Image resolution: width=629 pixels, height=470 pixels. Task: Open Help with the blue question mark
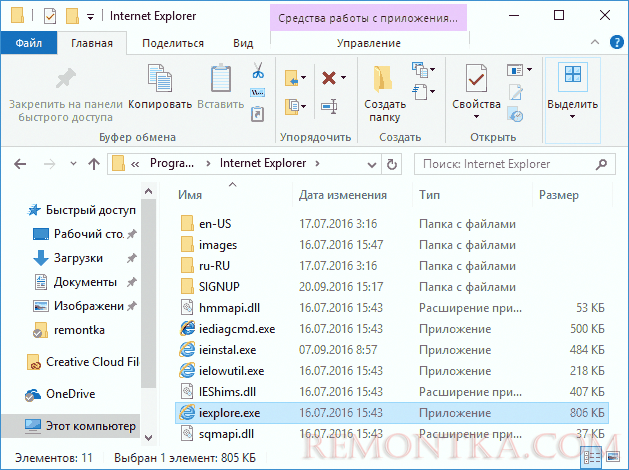tap(617, 42)
